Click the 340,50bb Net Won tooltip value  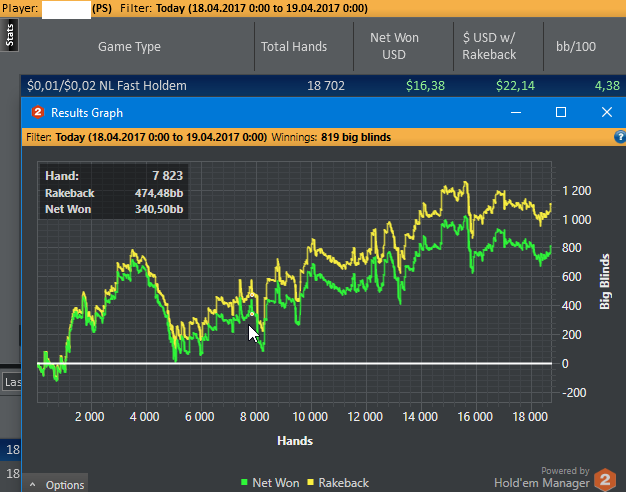click(x=159, y=209)
